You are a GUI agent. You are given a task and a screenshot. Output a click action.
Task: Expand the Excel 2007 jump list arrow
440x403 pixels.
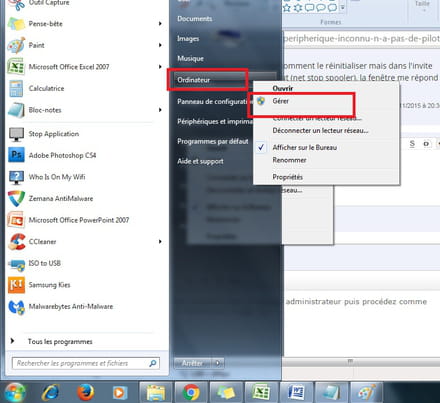click(x=160, y=67)
